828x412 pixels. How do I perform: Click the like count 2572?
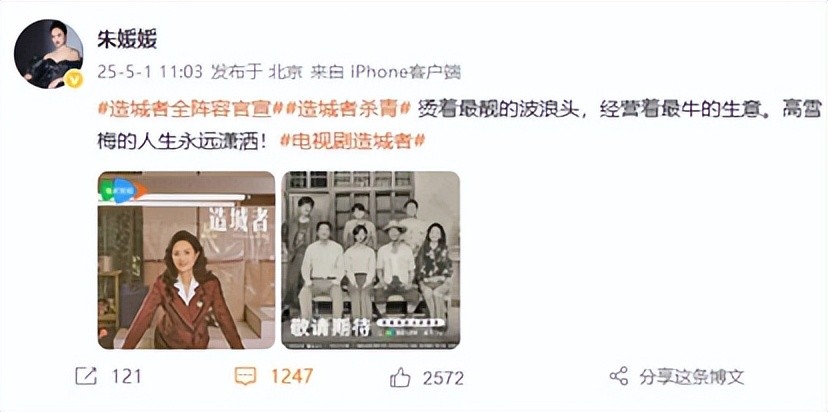(443, 378)
